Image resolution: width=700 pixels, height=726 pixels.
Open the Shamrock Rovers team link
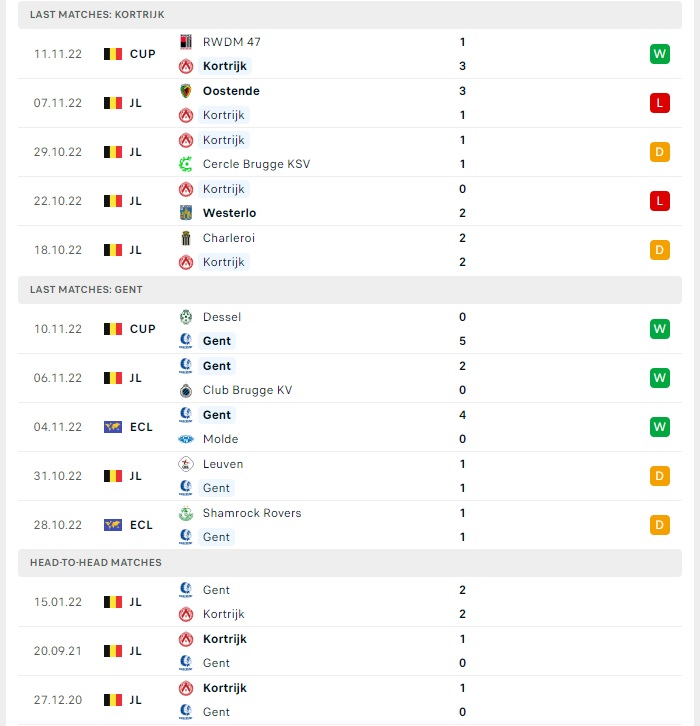coord(252,513)
